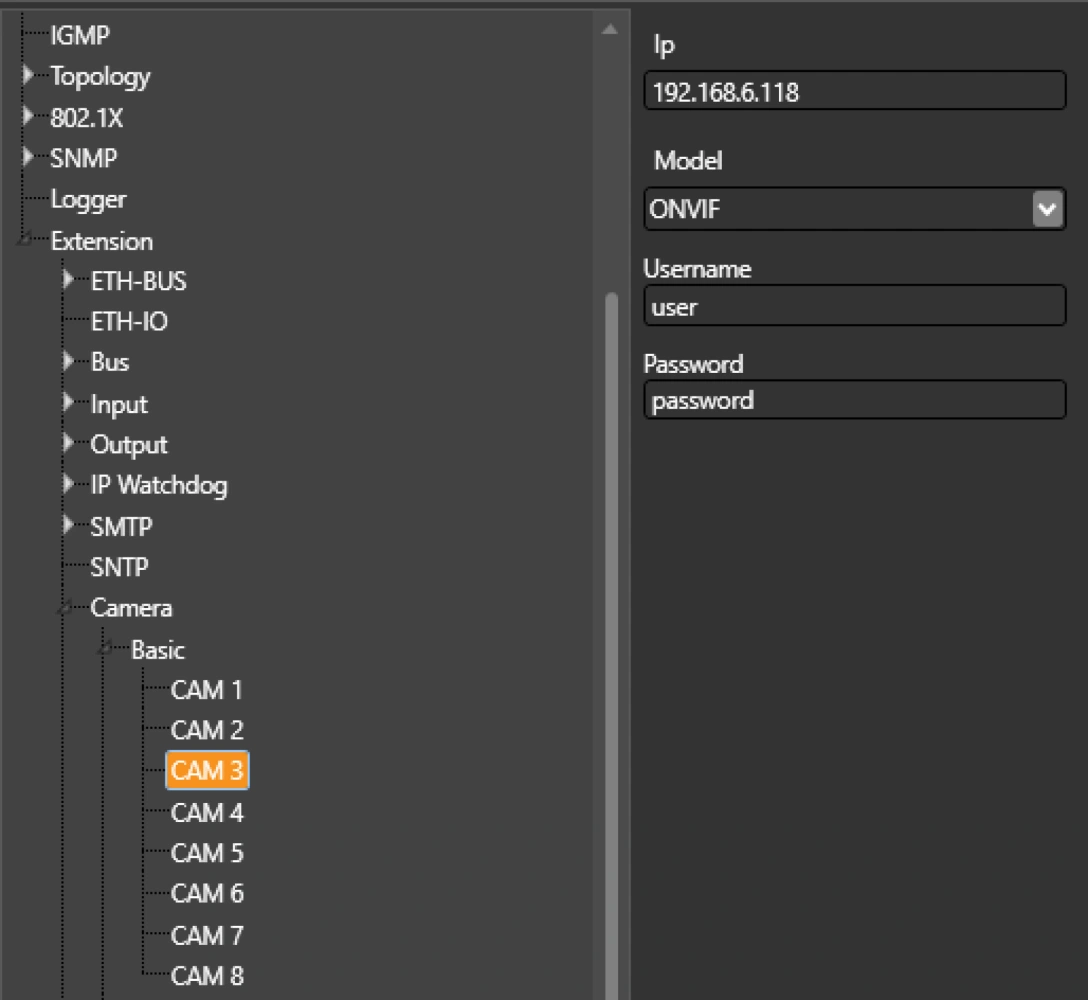This screenshot has height=1000, width=1088.
Task: Collapse the Camera tree node
Action: pos(66,608)
